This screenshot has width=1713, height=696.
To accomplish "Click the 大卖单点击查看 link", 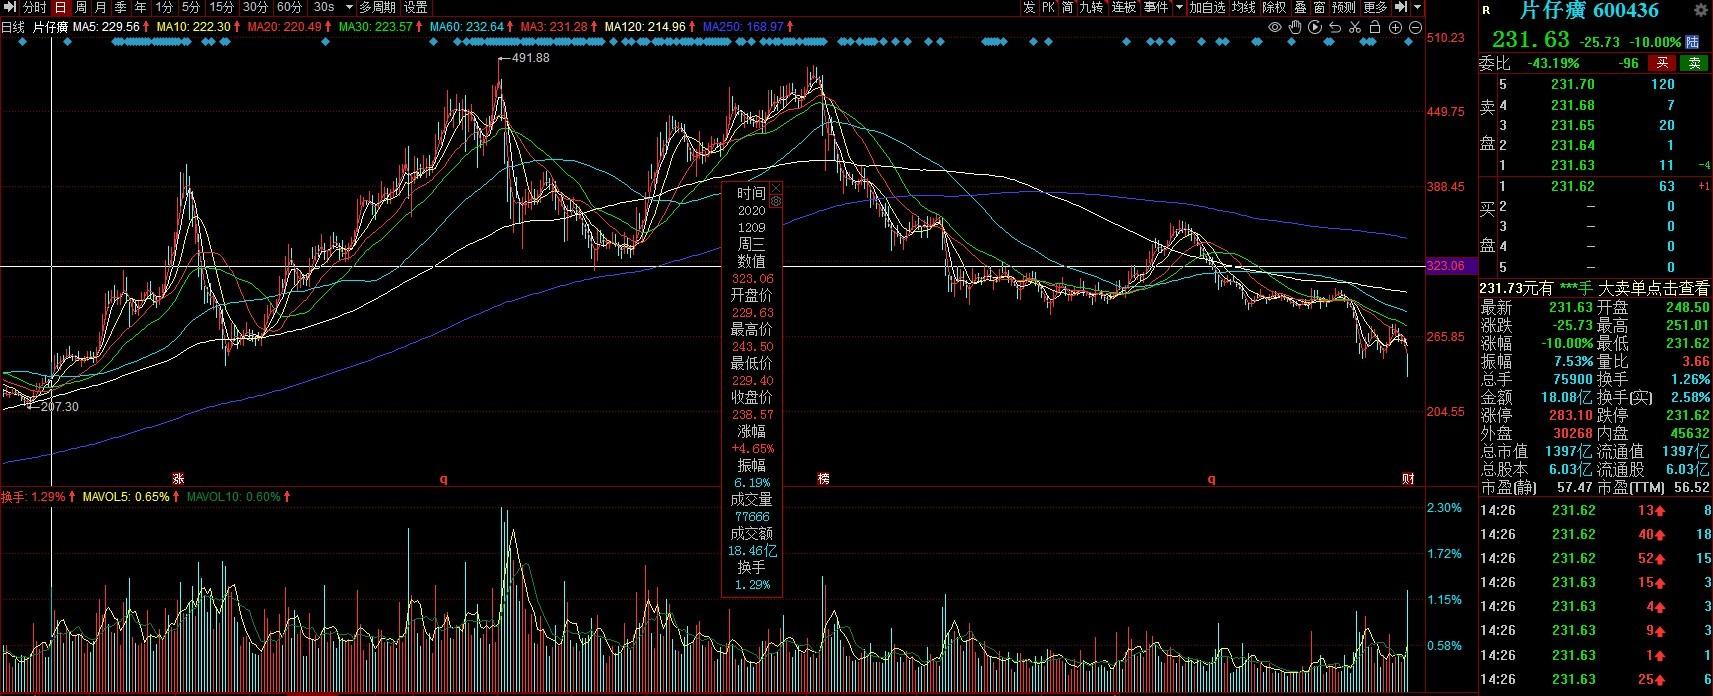I will point(1654,288).
